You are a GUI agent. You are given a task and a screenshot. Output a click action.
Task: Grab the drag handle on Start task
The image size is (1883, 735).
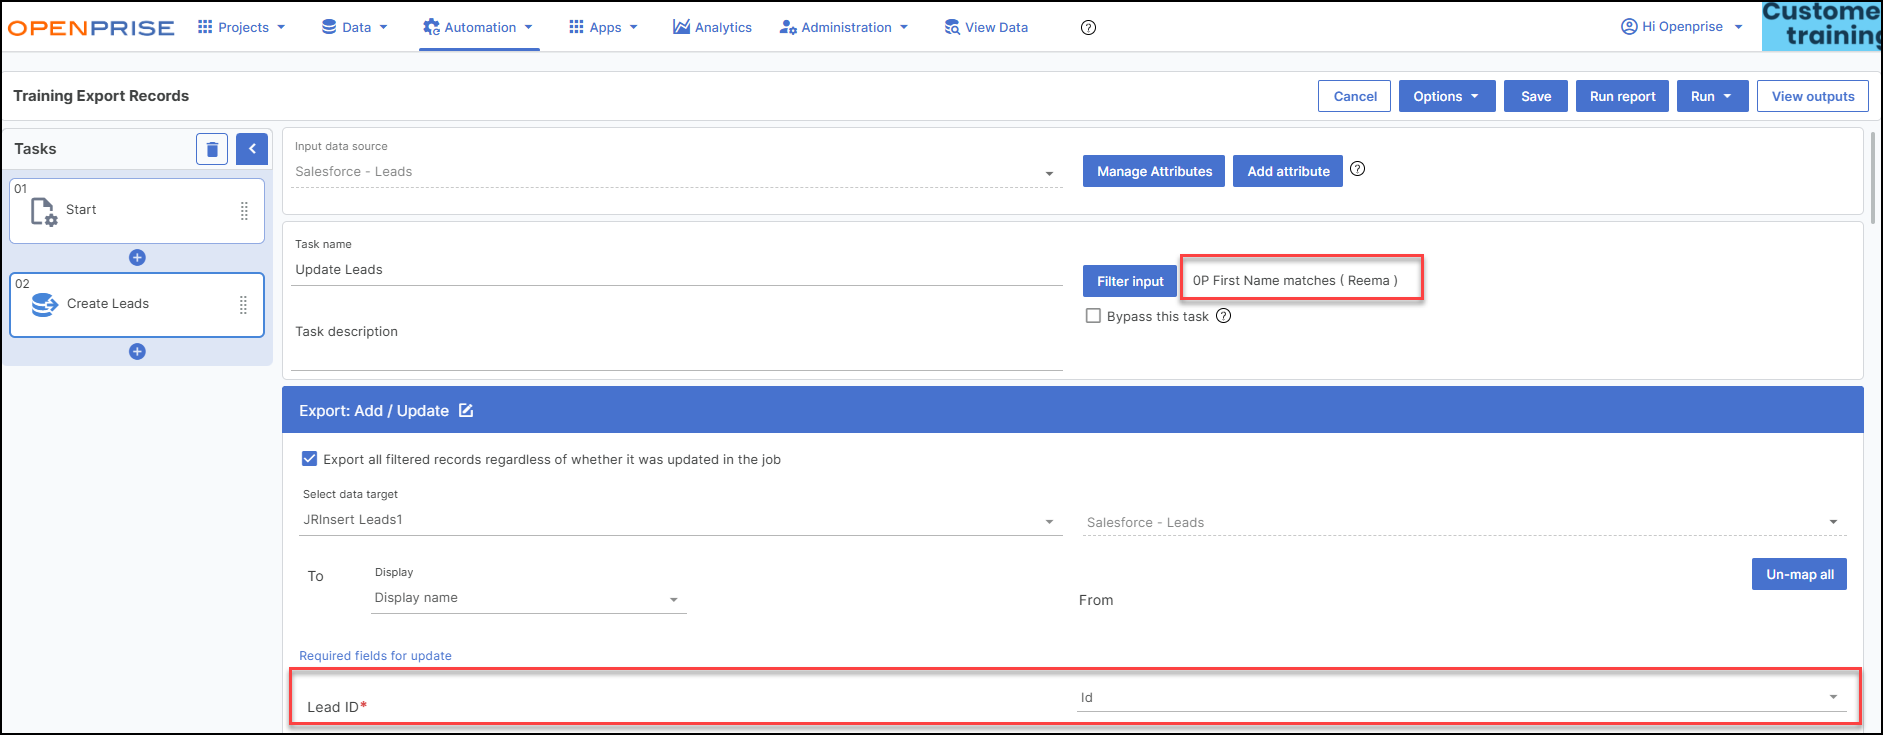click(x=244, y=211)
